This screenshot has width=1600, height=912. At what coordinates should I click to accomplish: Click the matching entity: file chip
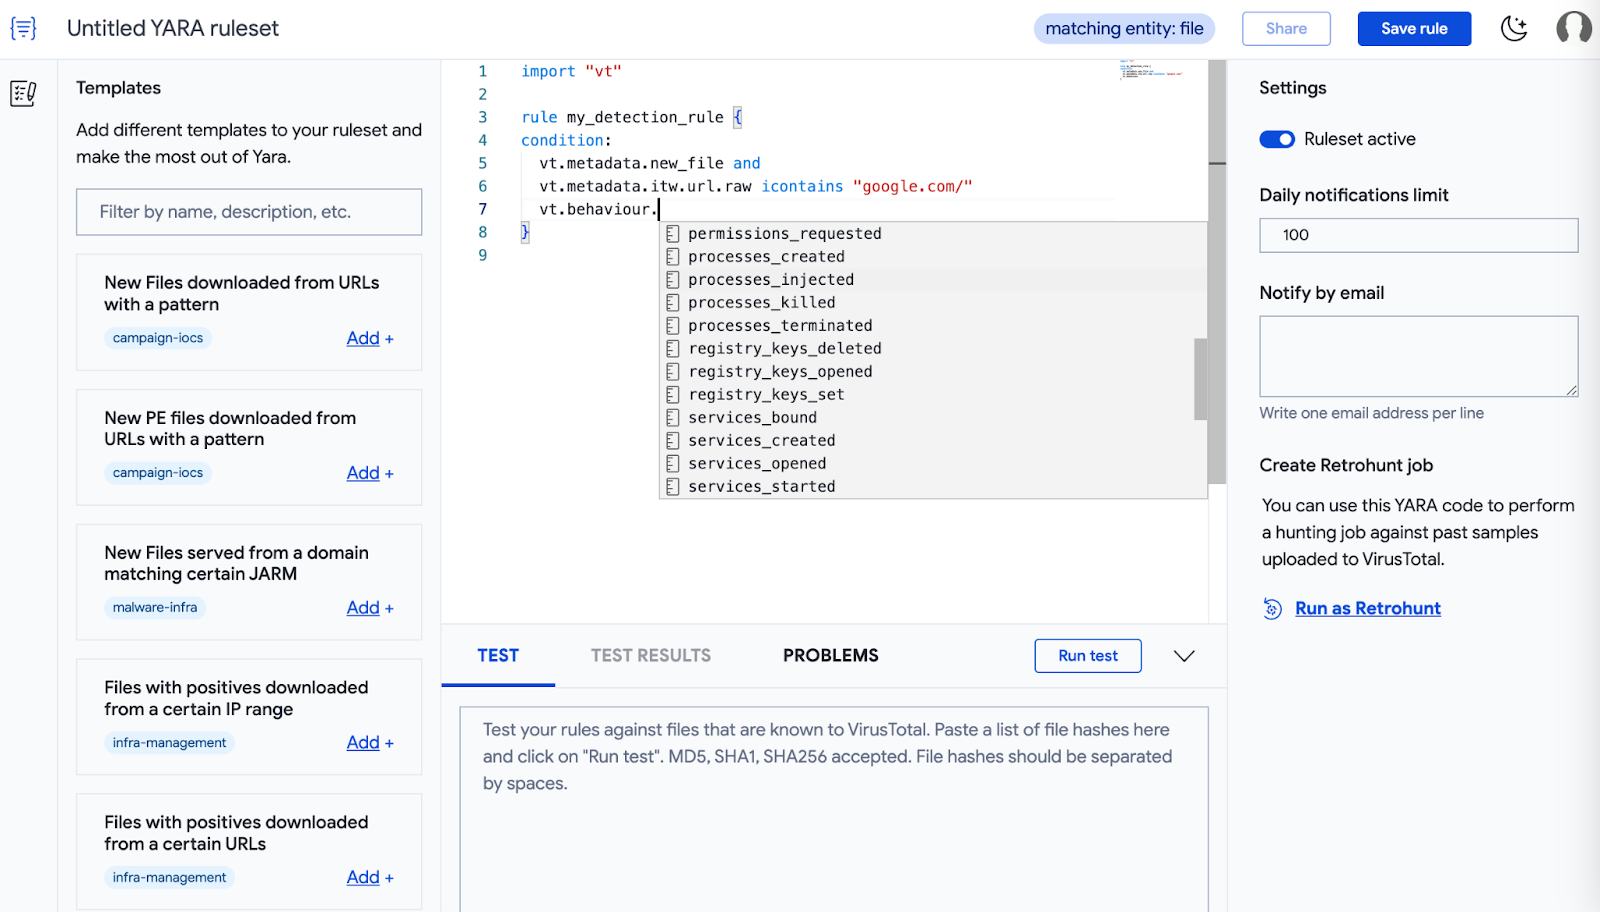pyautogui.click(x=1124, y=29)
